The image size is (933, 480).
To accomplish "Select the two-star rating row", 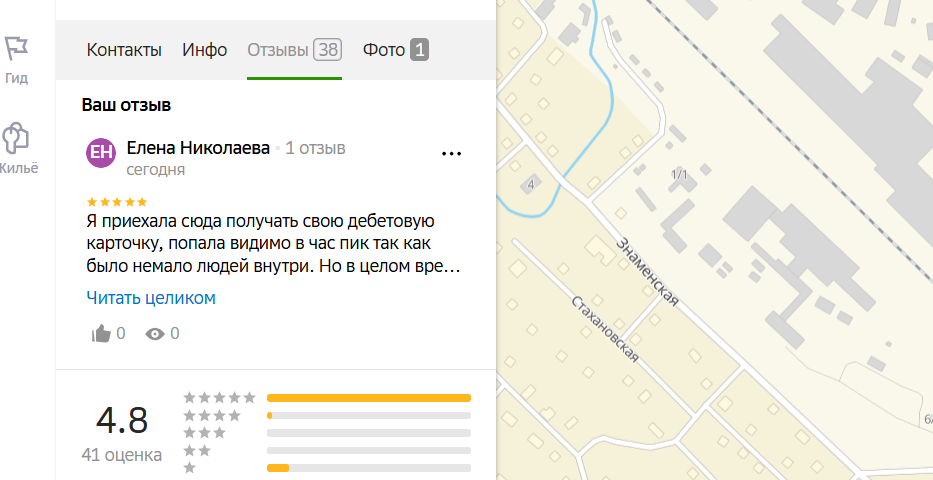I will coord(327,450).
